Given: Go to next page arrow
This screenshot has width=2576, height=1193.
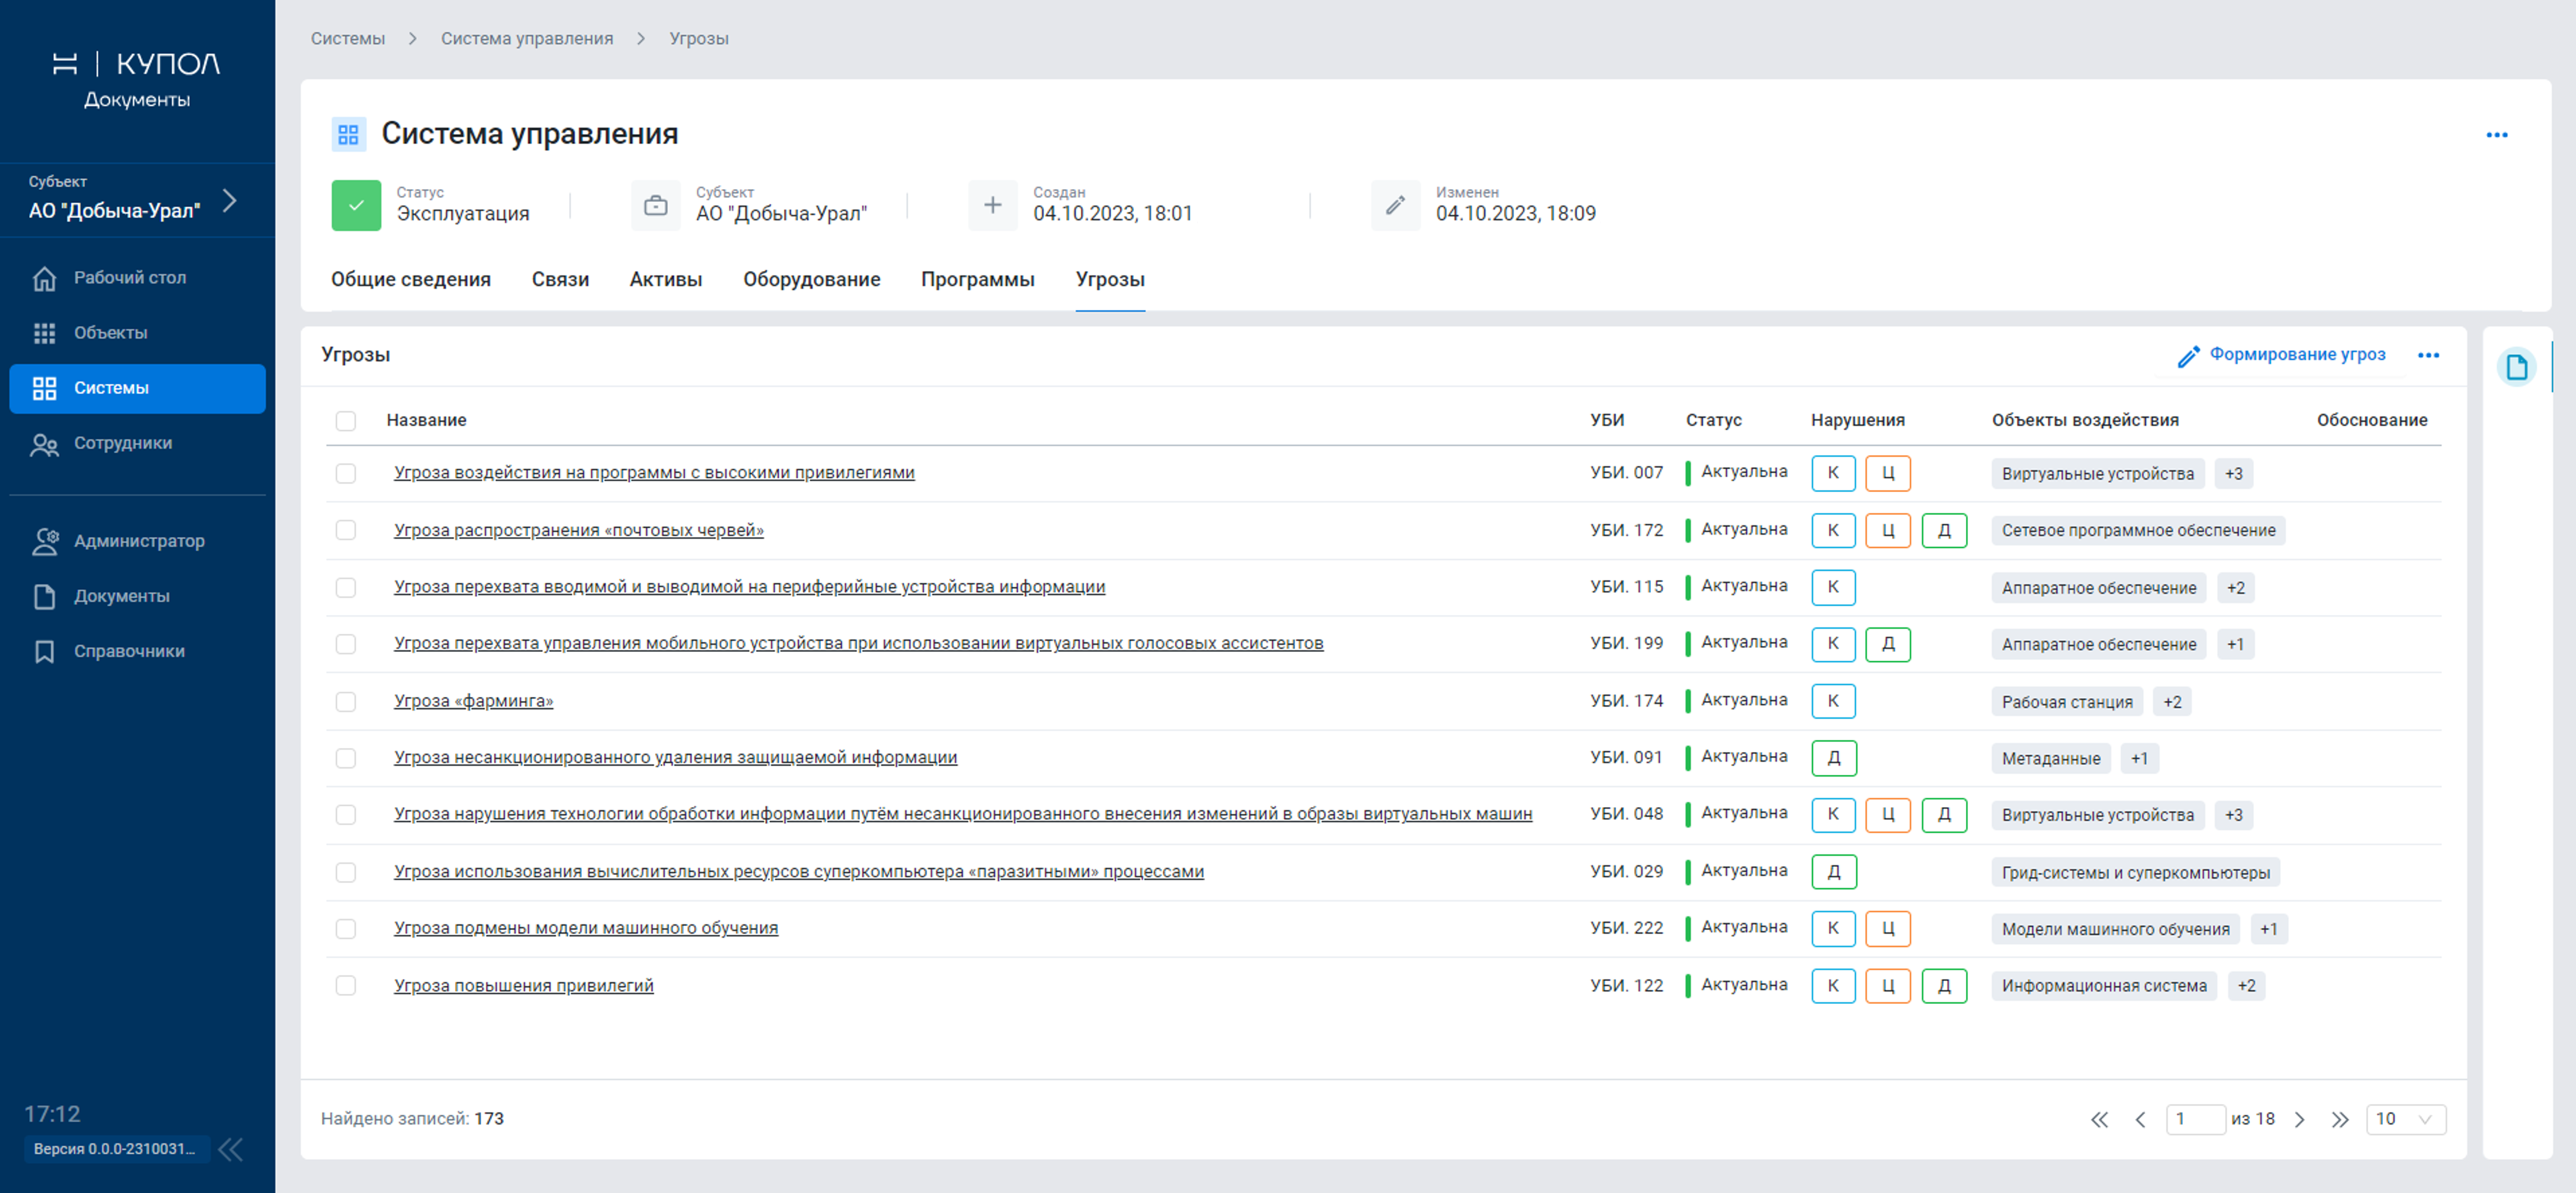Looking at the screenshot, I should tap(2299, 1119).
